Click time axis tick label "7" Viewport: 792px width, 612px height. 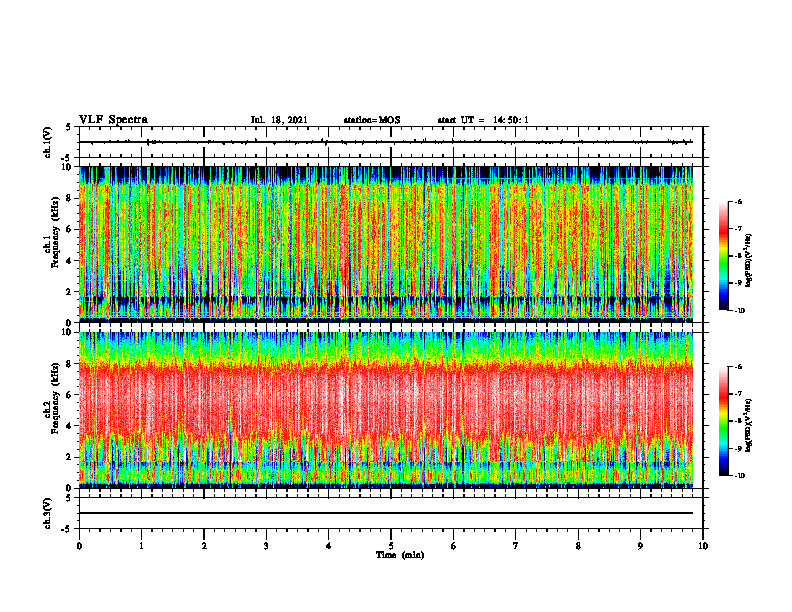pyautogui.click(x=516, y=546)
